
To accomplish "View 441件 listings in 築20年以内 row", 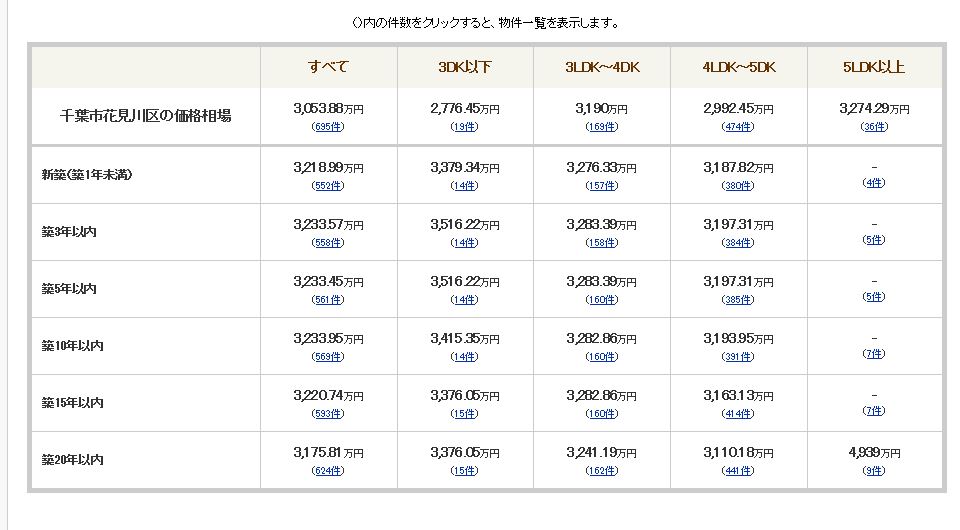I will pyautogui.click(x=738, y=470).
